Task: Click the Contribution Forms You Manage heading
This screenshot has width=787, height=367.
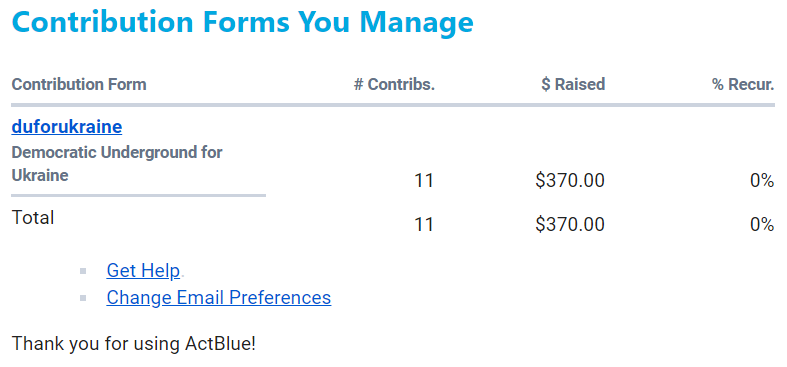Action: click(x=242, y=22)
